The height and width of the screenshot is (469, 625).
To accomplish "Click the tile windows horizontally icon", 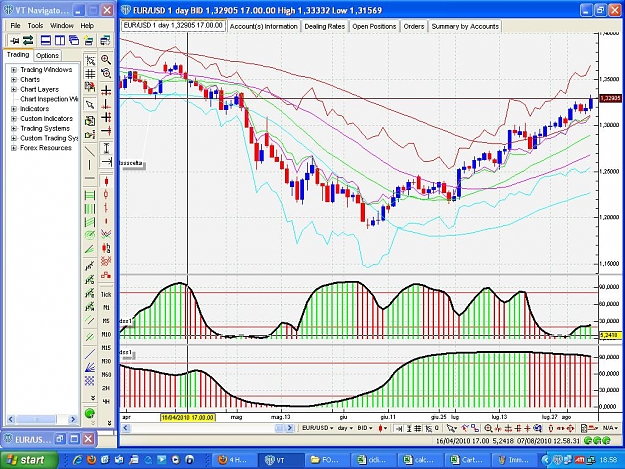I will point(46,40).
